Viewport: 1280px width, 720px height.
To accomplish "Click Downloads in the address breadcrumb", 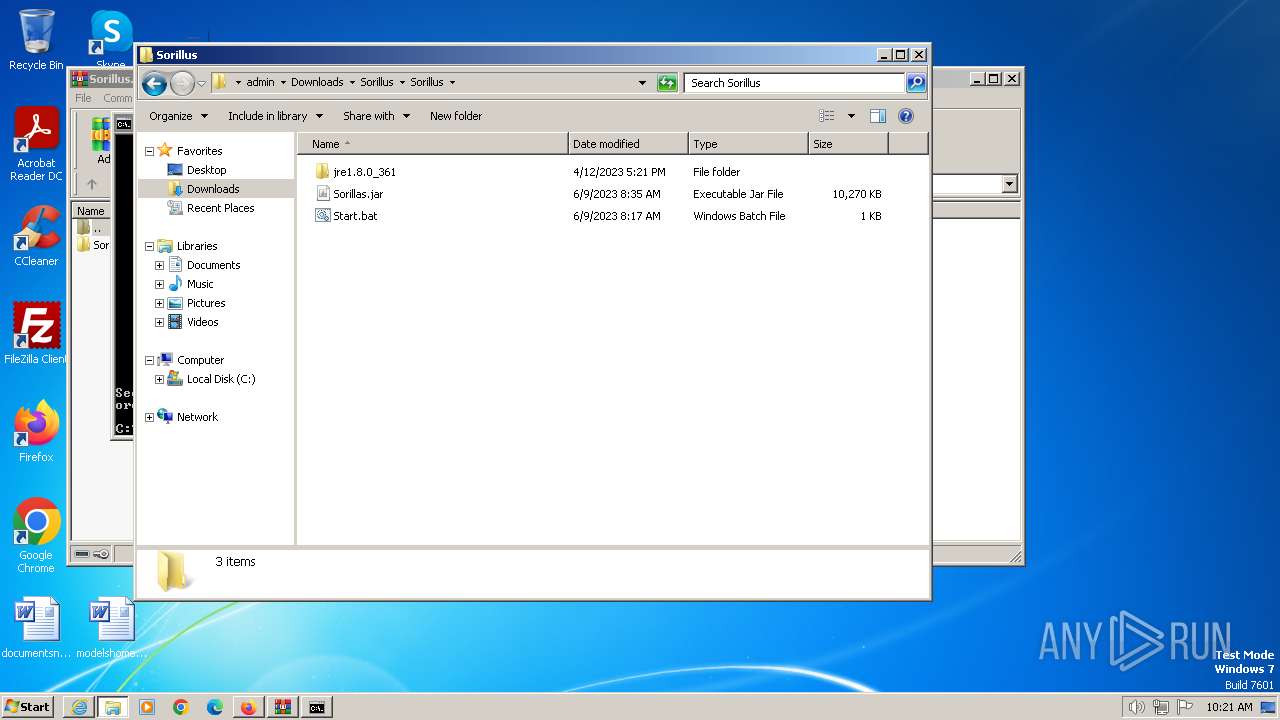I will (x=317, y=83).
